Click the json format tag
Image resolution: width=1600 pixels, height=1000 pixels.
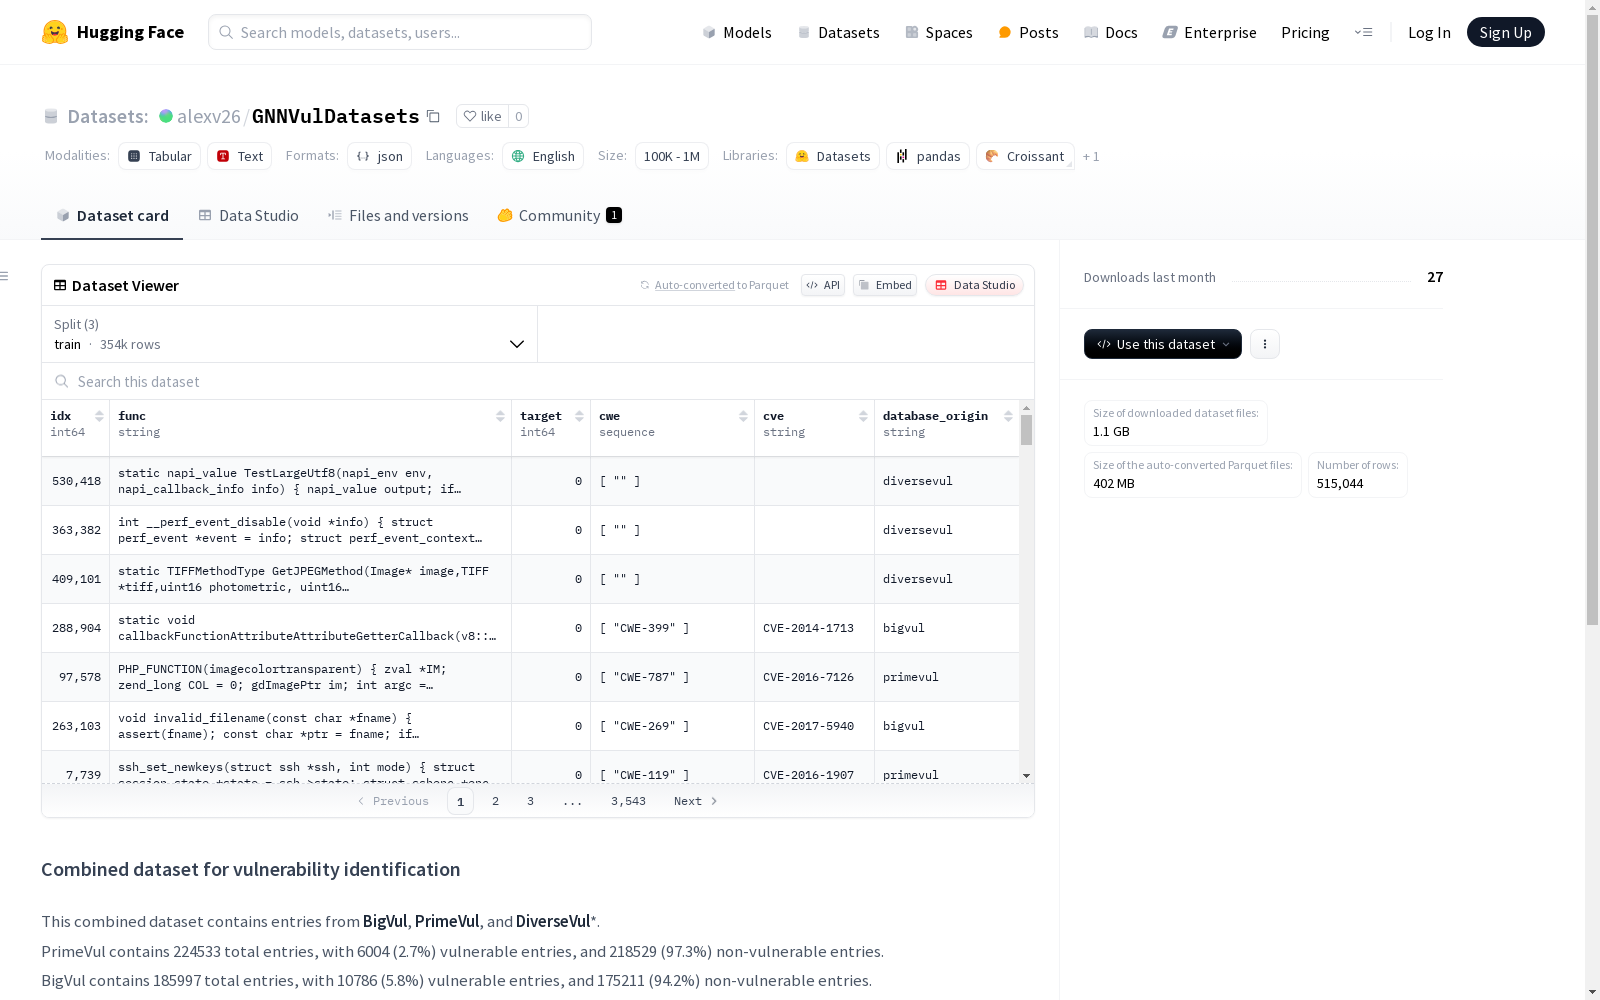(380, 156)
